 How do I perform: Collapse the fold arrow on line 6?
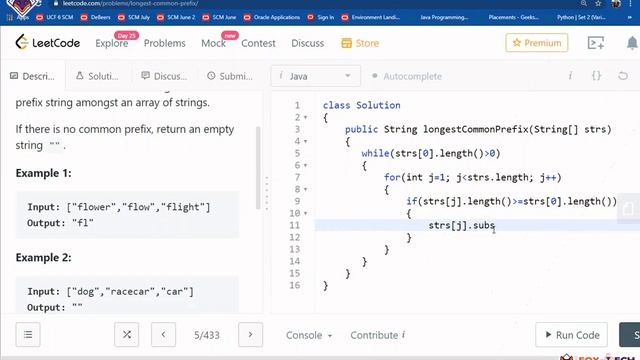305,166
